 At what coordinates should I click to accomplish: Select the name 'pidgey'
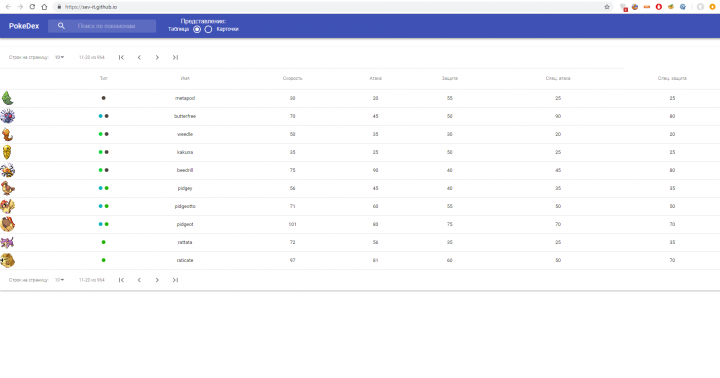click(185, 188)
